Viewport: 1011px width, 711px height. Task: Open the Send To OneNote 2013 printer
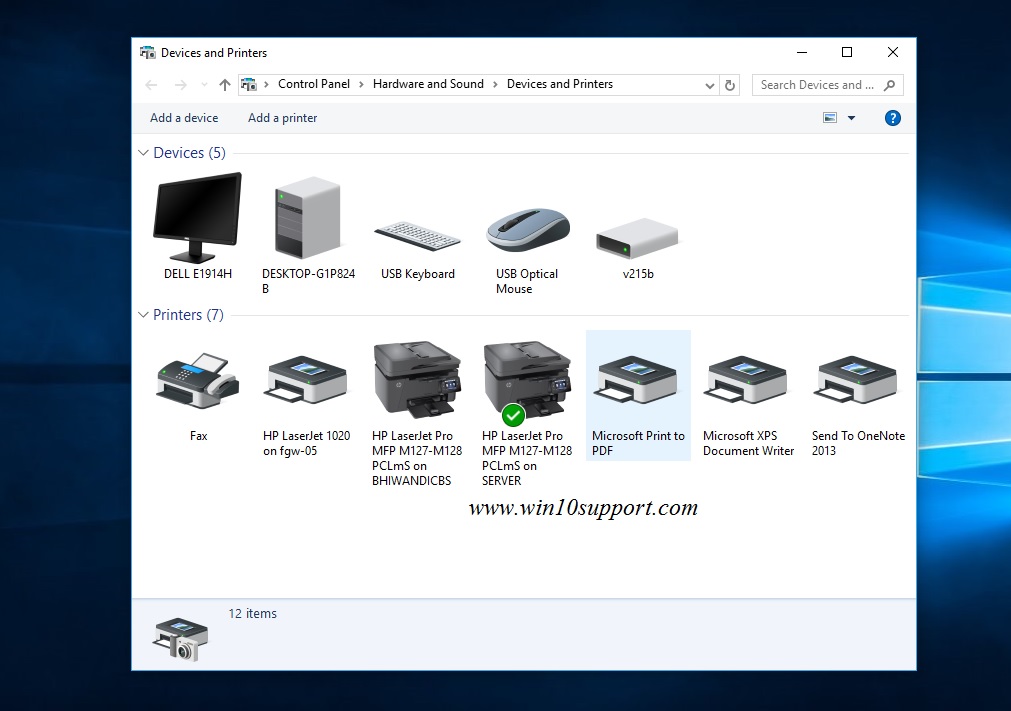(857, 380)
